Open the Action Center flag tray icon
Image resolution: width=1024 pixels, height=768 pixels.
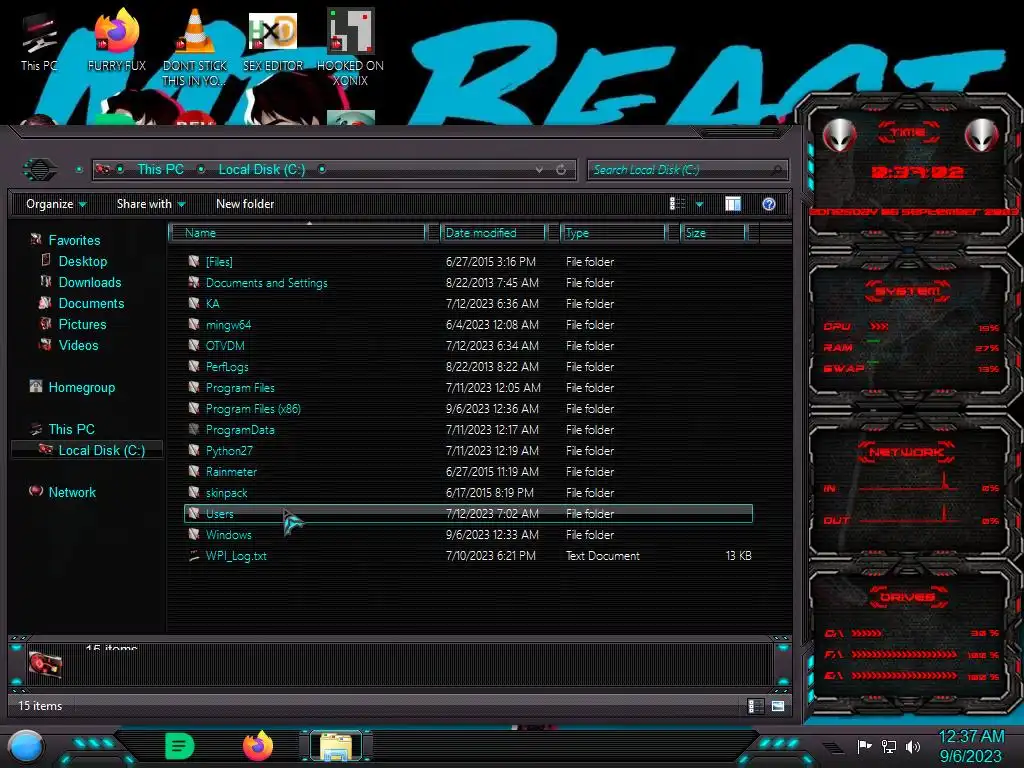pyautogui.click(x=864, y=746)
